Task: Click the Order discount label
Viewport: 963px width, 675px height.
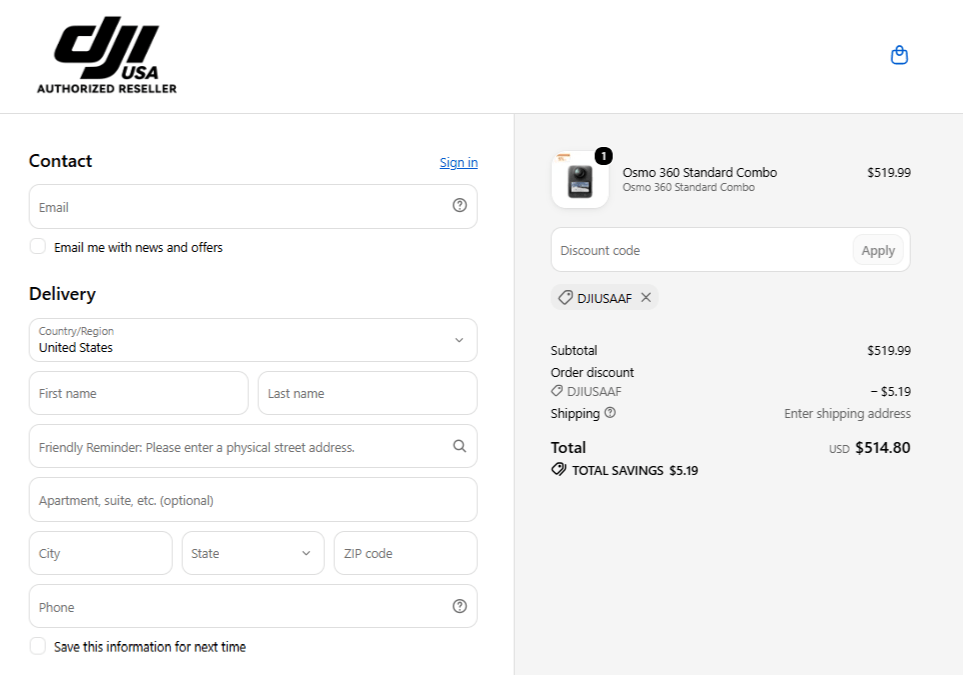Action: pyautogui.click(x=592, y=372)
